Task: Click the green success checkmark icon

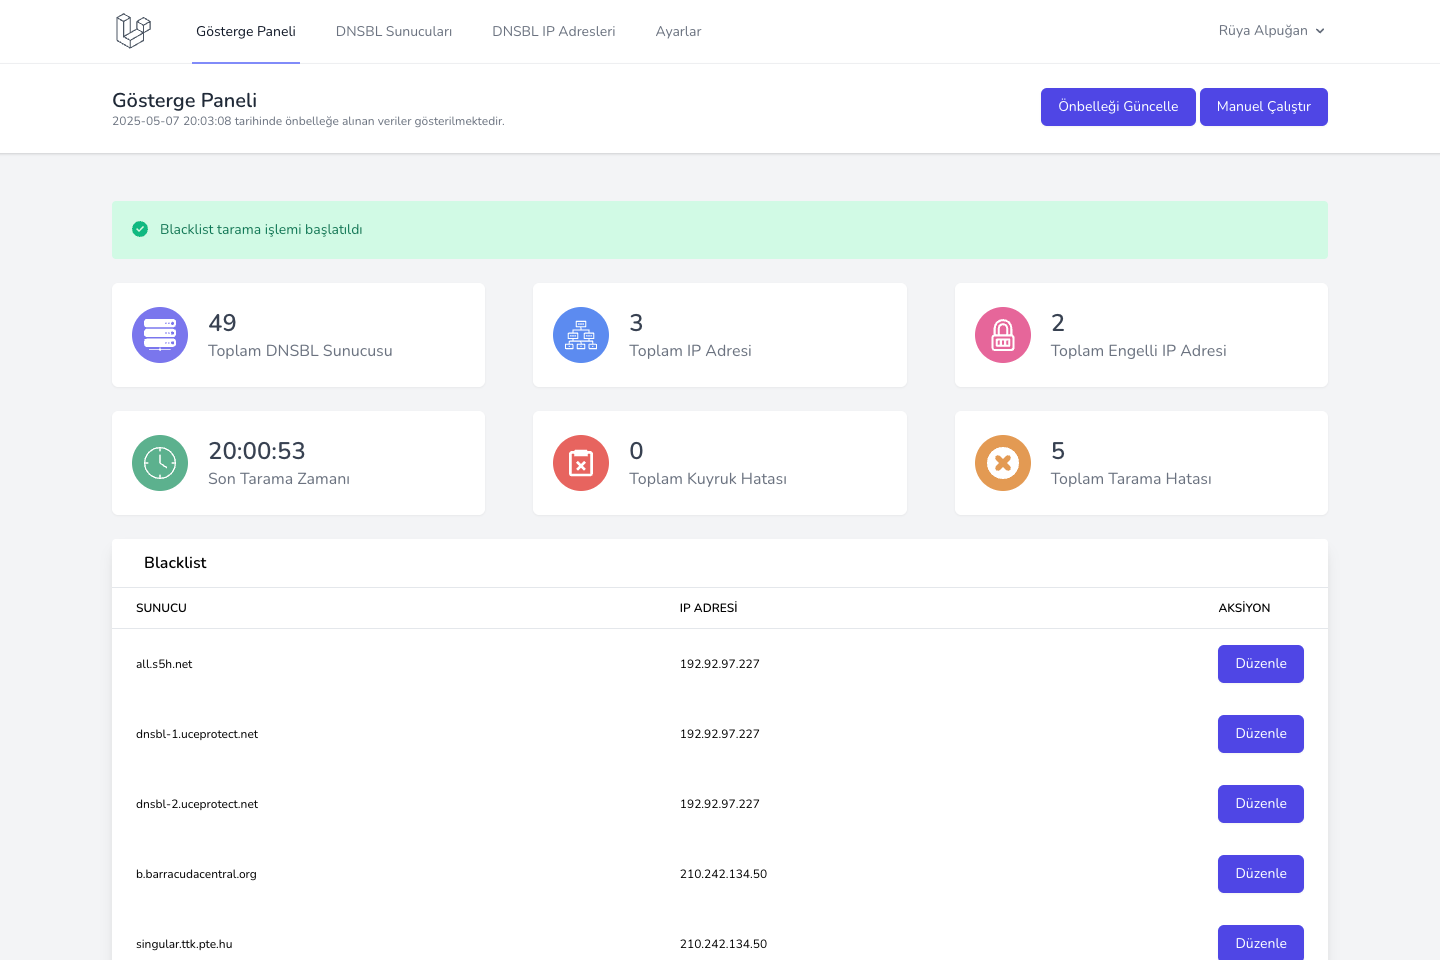Action: coord(140,229)
